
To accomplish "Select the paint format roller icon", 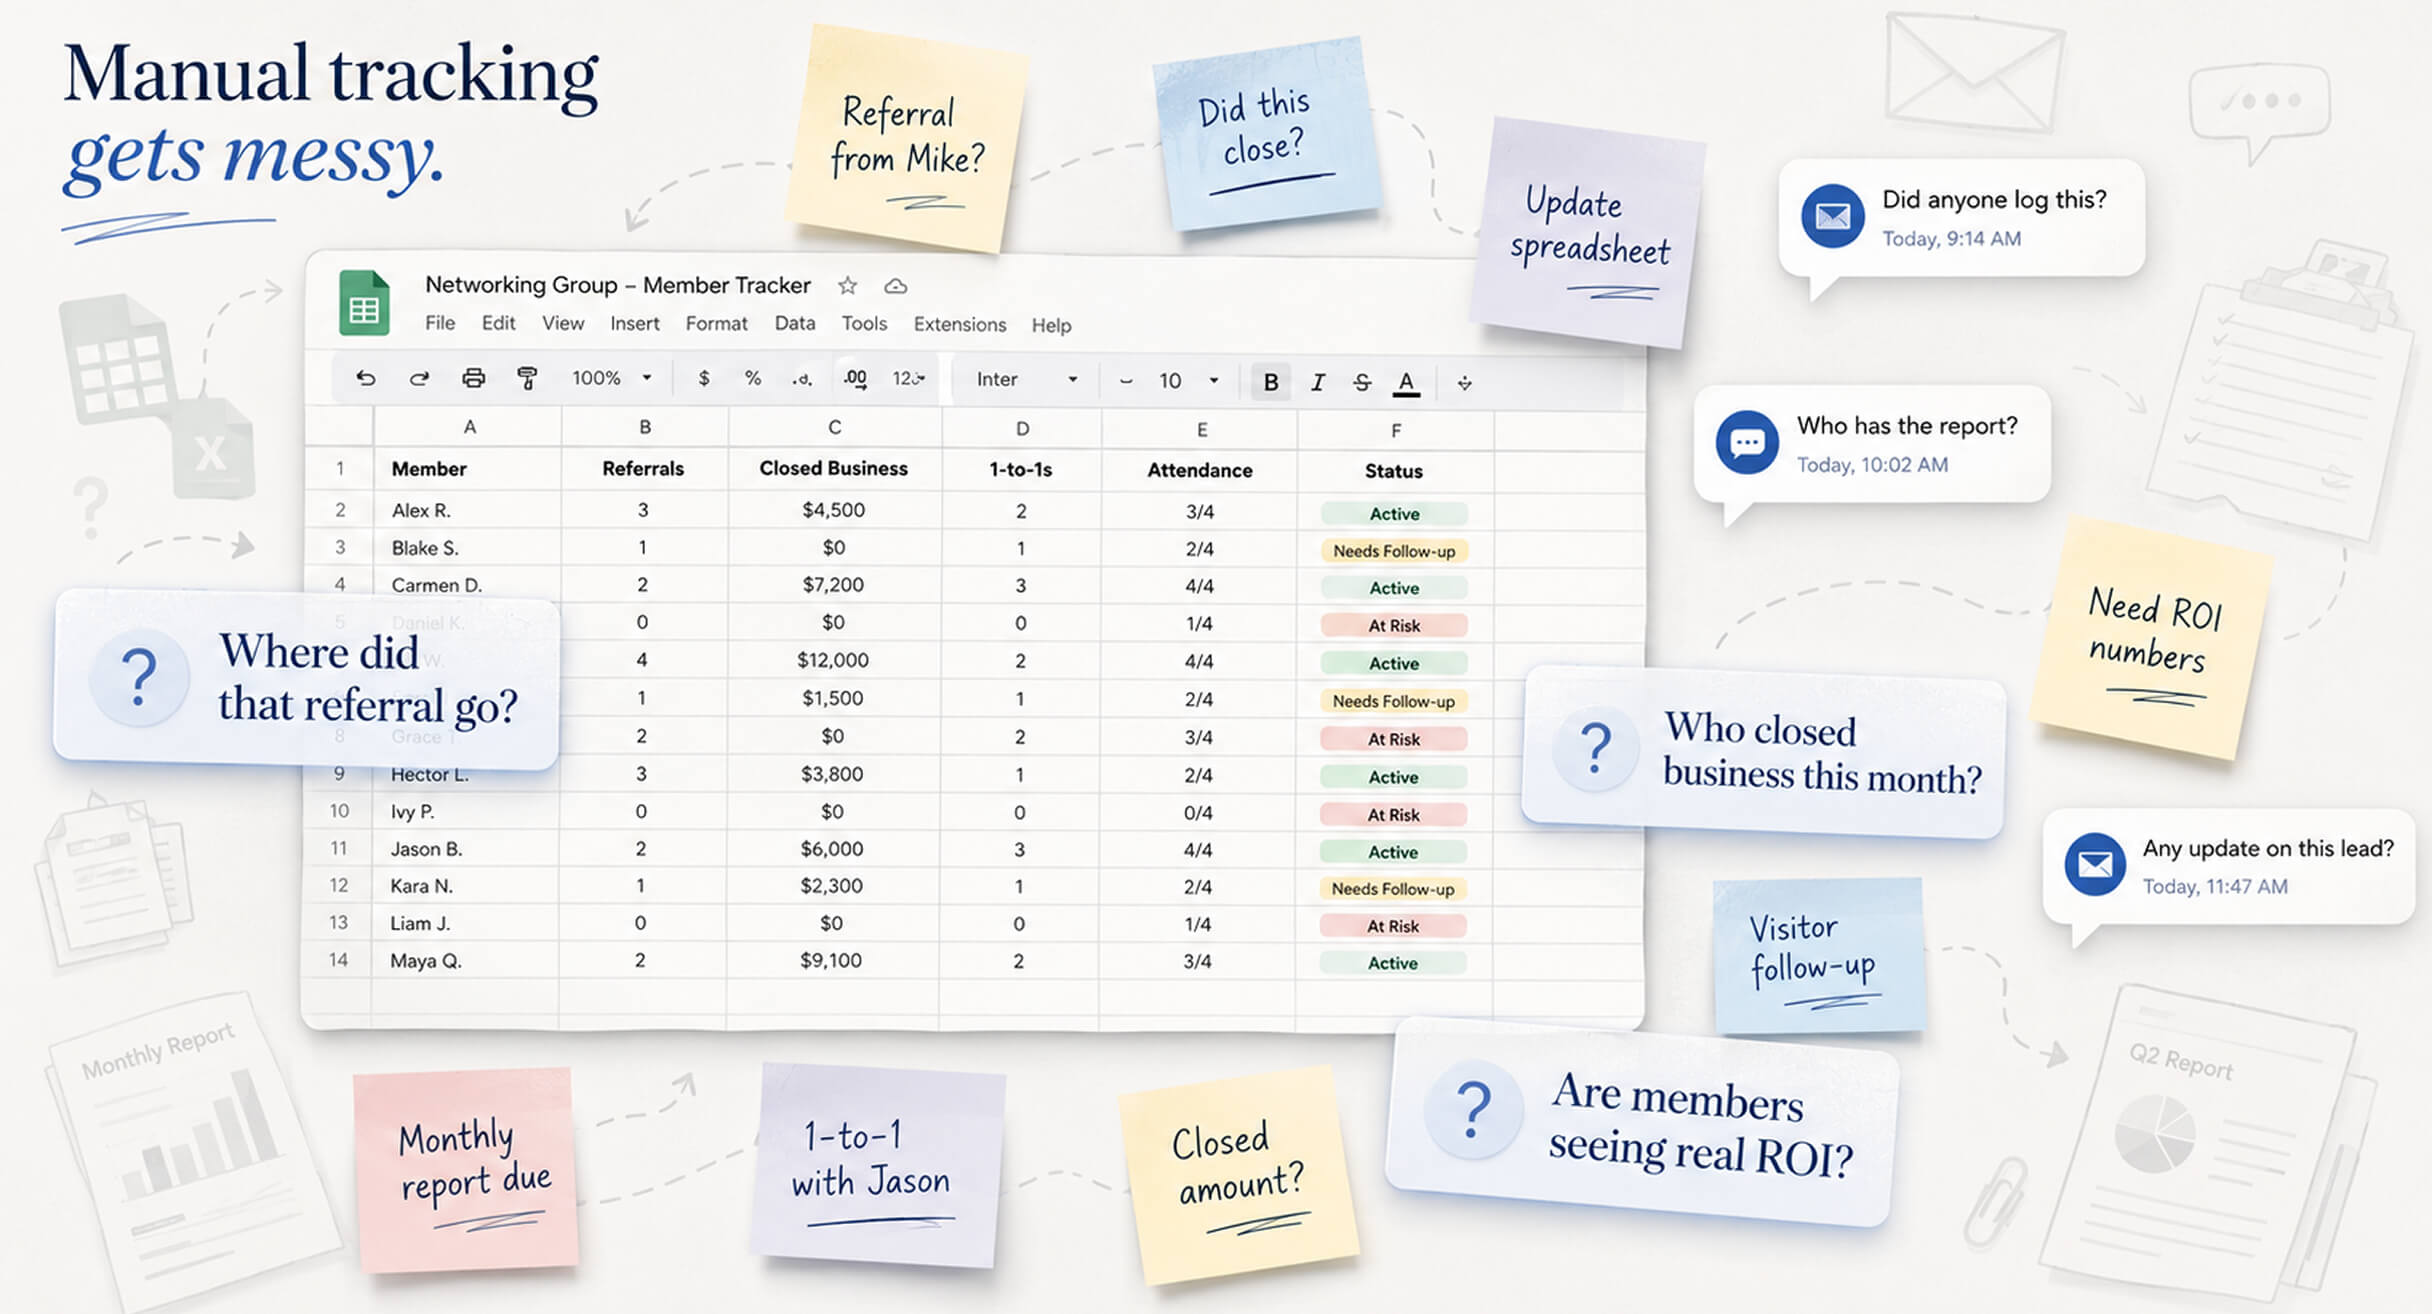I will pyautogui.click(x=527, y=378).
